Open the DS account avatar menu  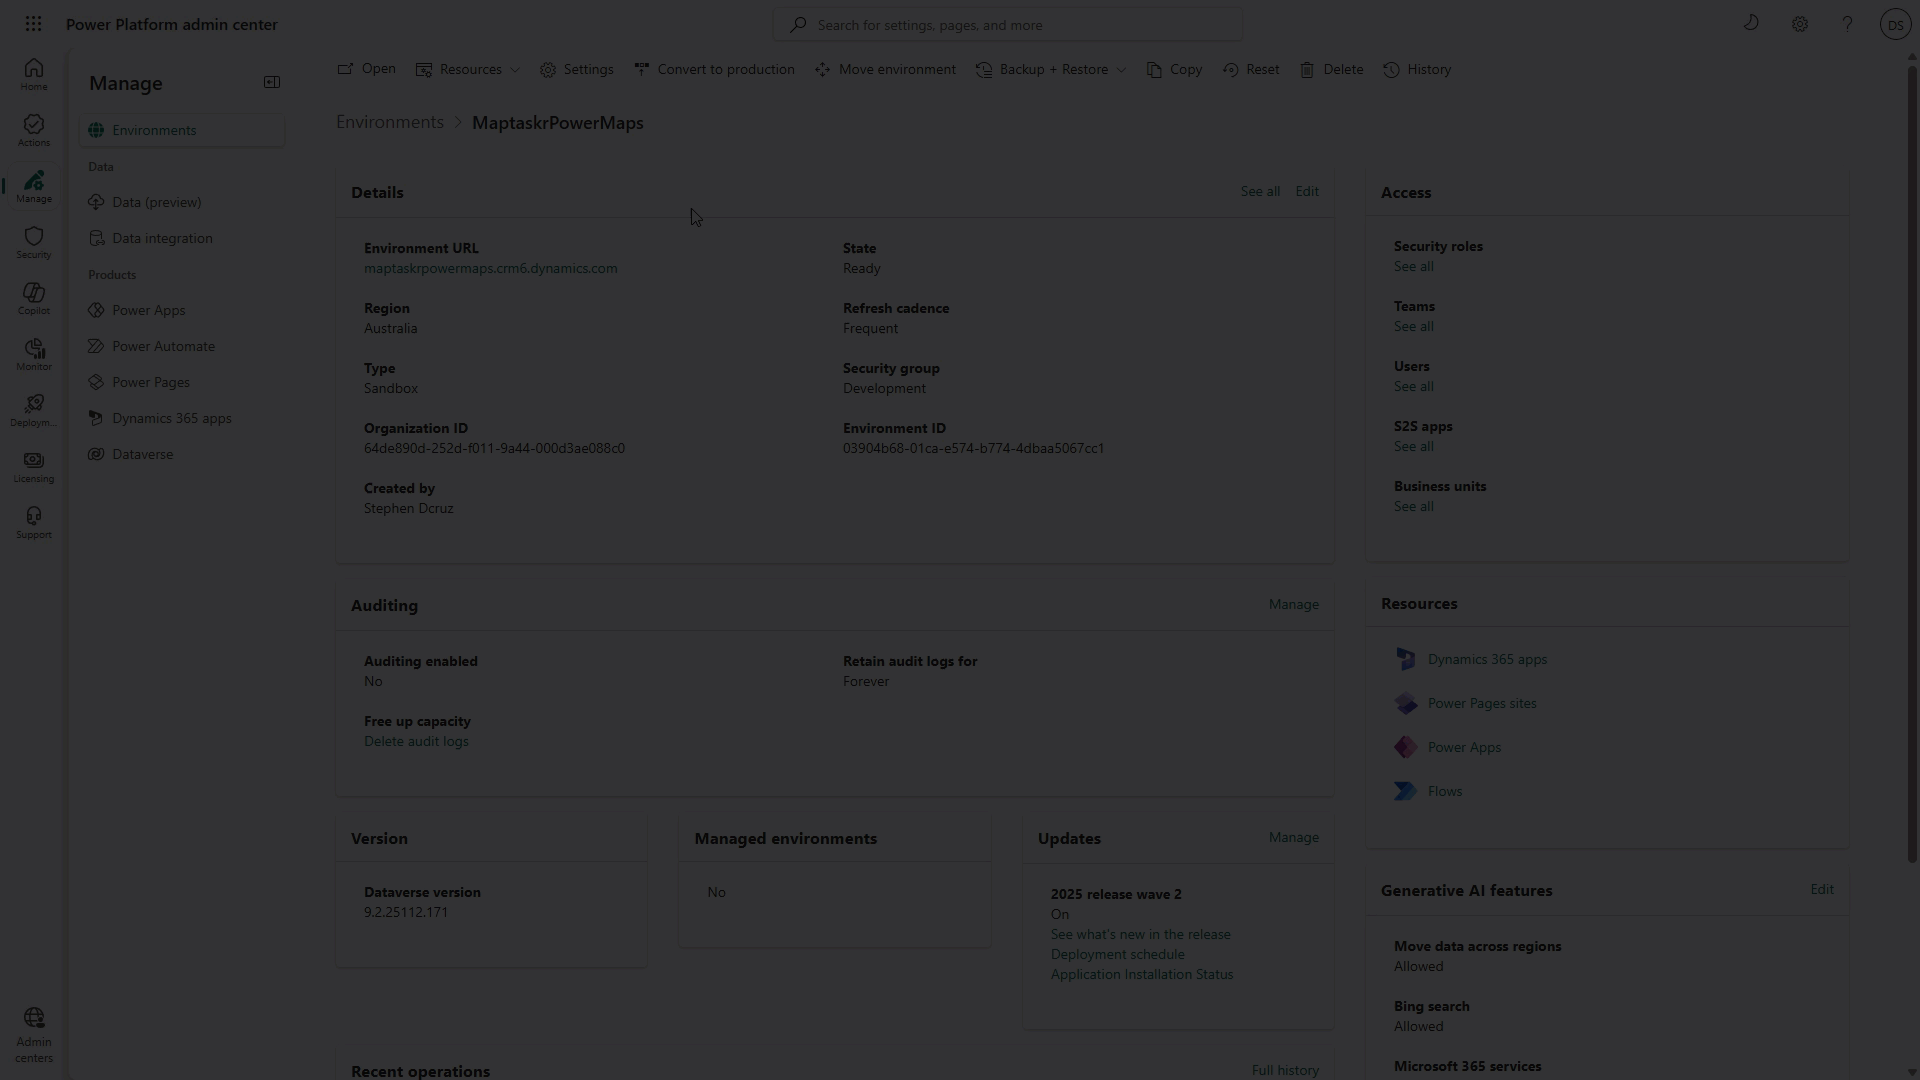pos(1895,23)
